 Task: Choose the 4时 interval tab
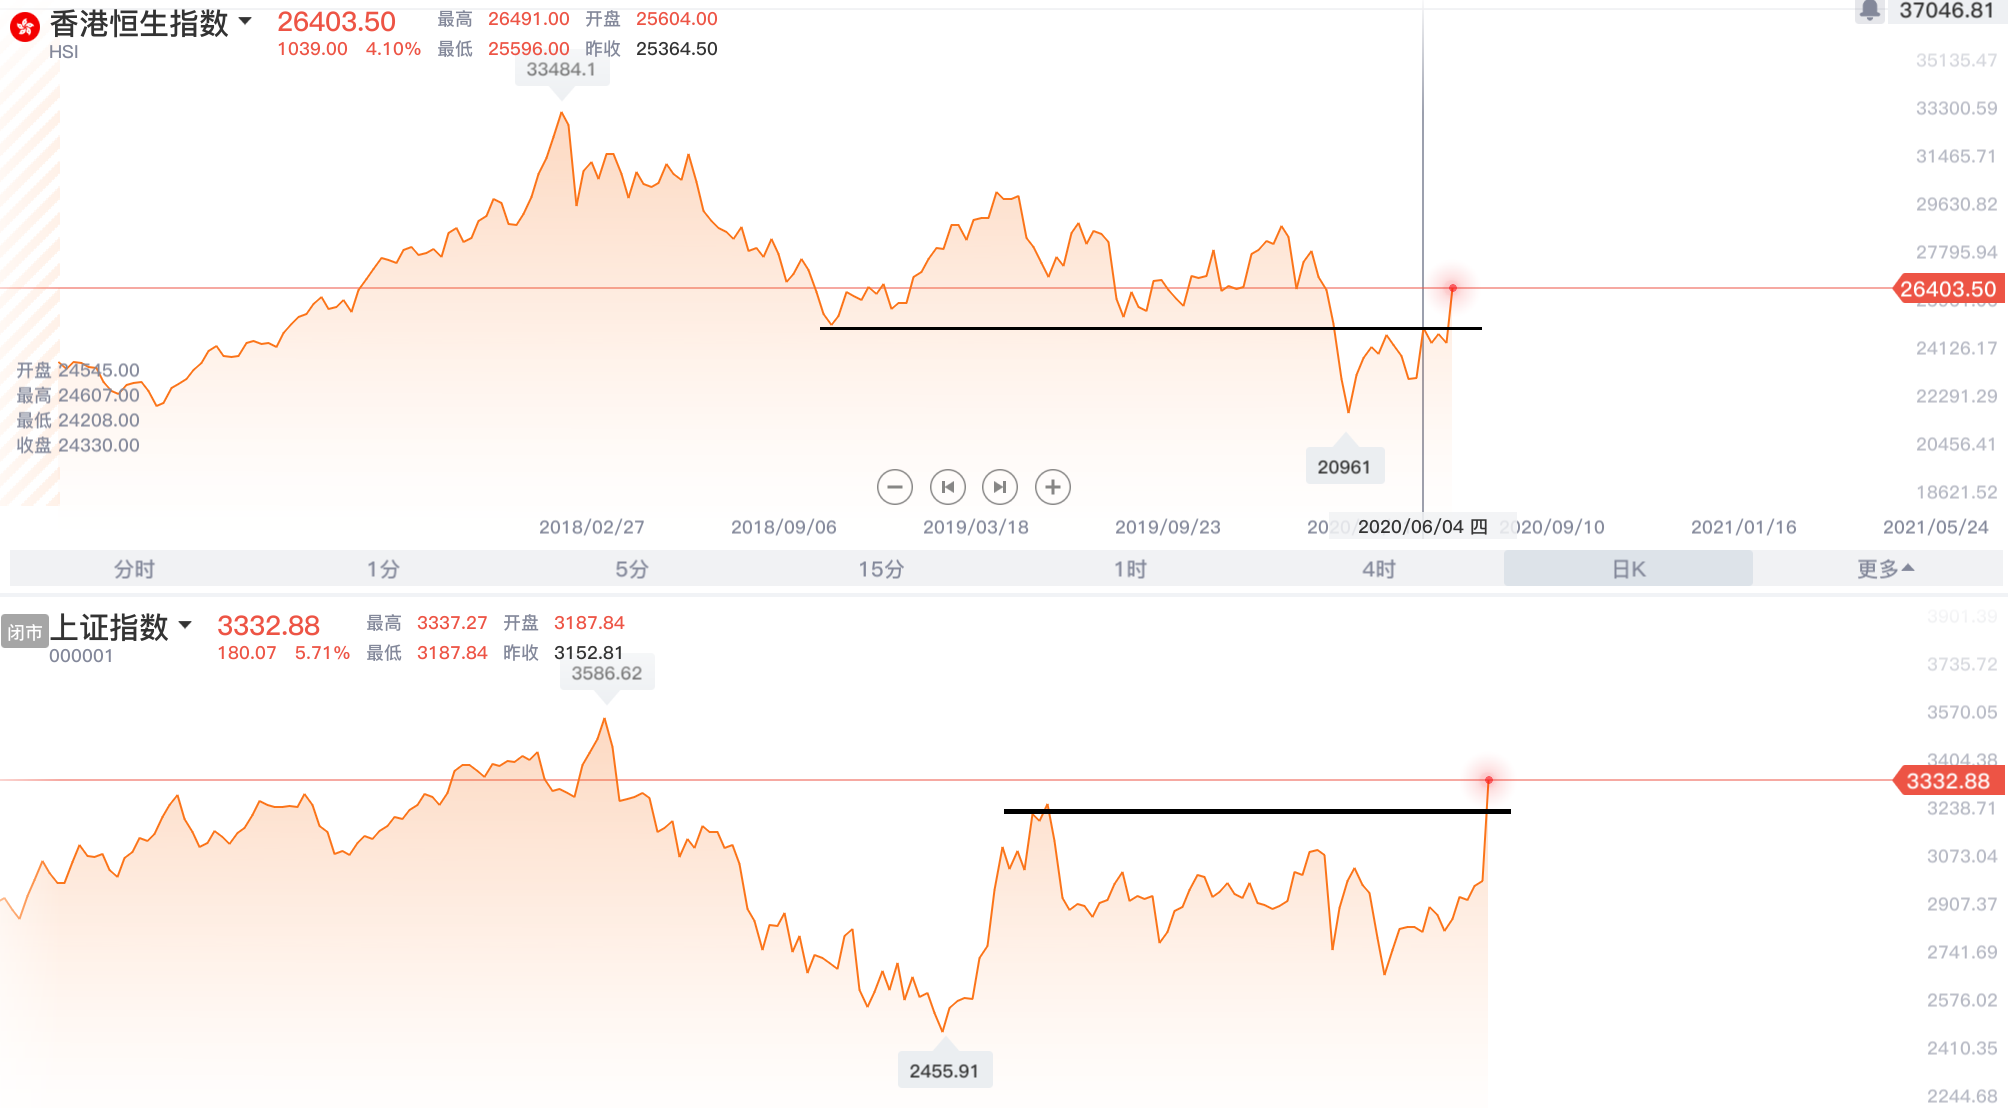click(x=1379, y=569)
